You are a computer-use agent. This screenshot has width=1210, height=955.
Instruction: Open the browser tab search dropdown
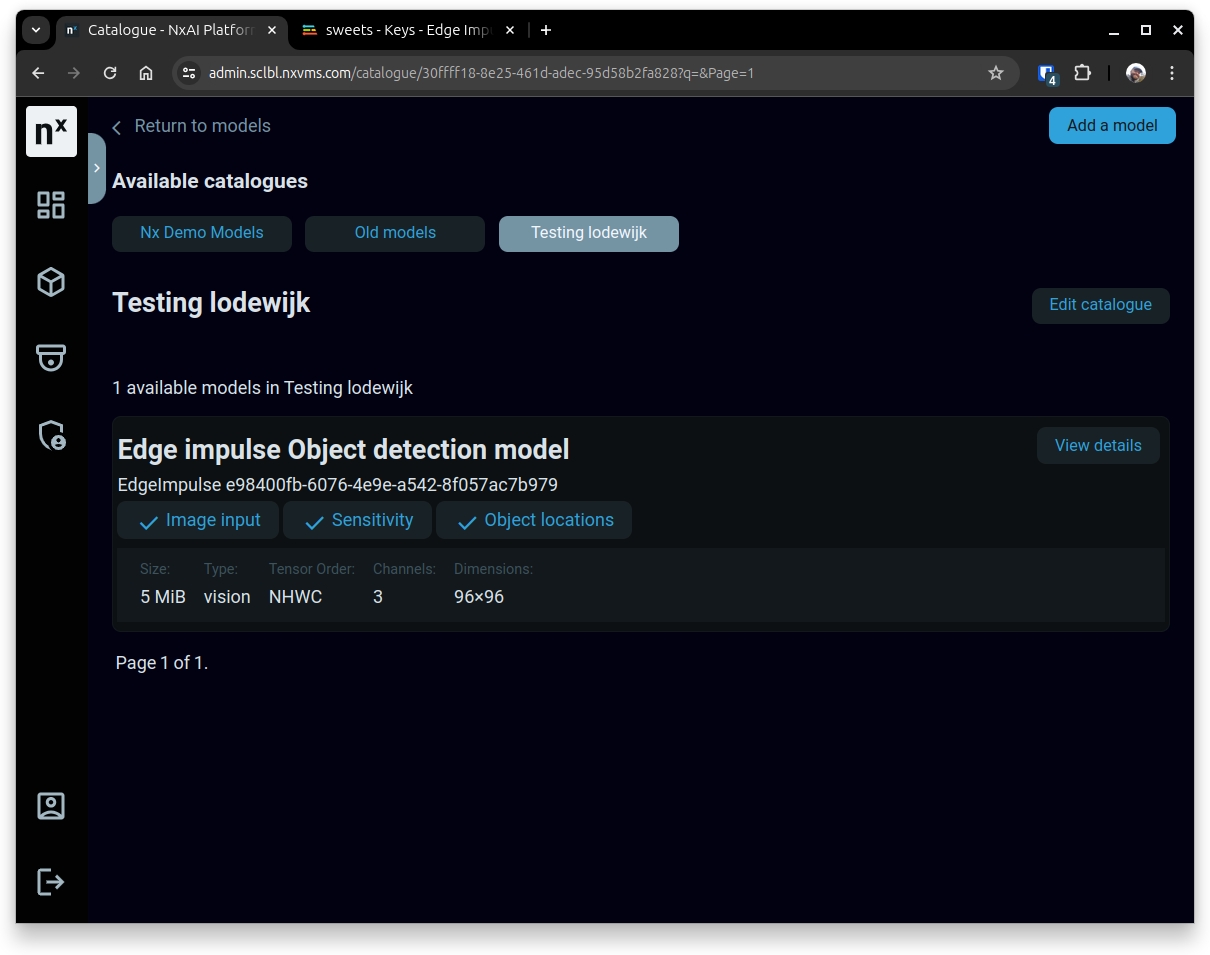click(x=35, y=30)
